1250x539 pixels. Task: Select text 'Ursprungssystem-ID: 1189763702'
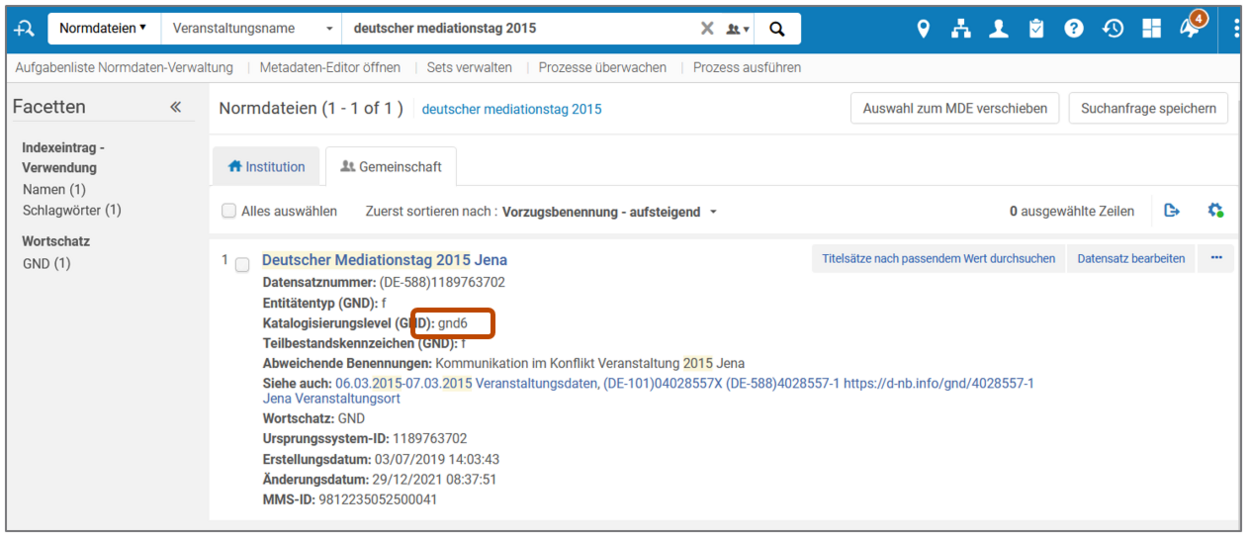tap(364, 438)
